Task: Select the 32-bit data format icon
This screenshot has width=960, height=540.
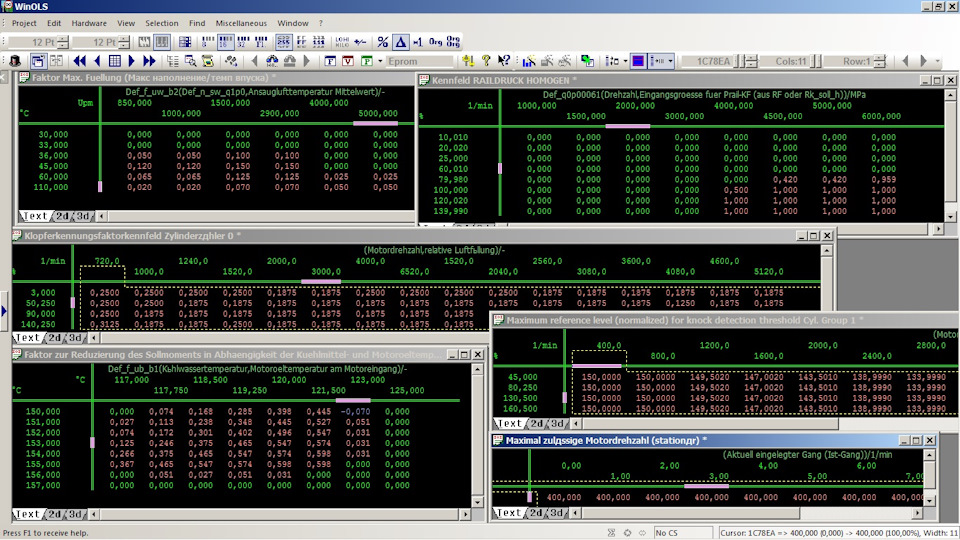Action: click(x=243, y=42)
